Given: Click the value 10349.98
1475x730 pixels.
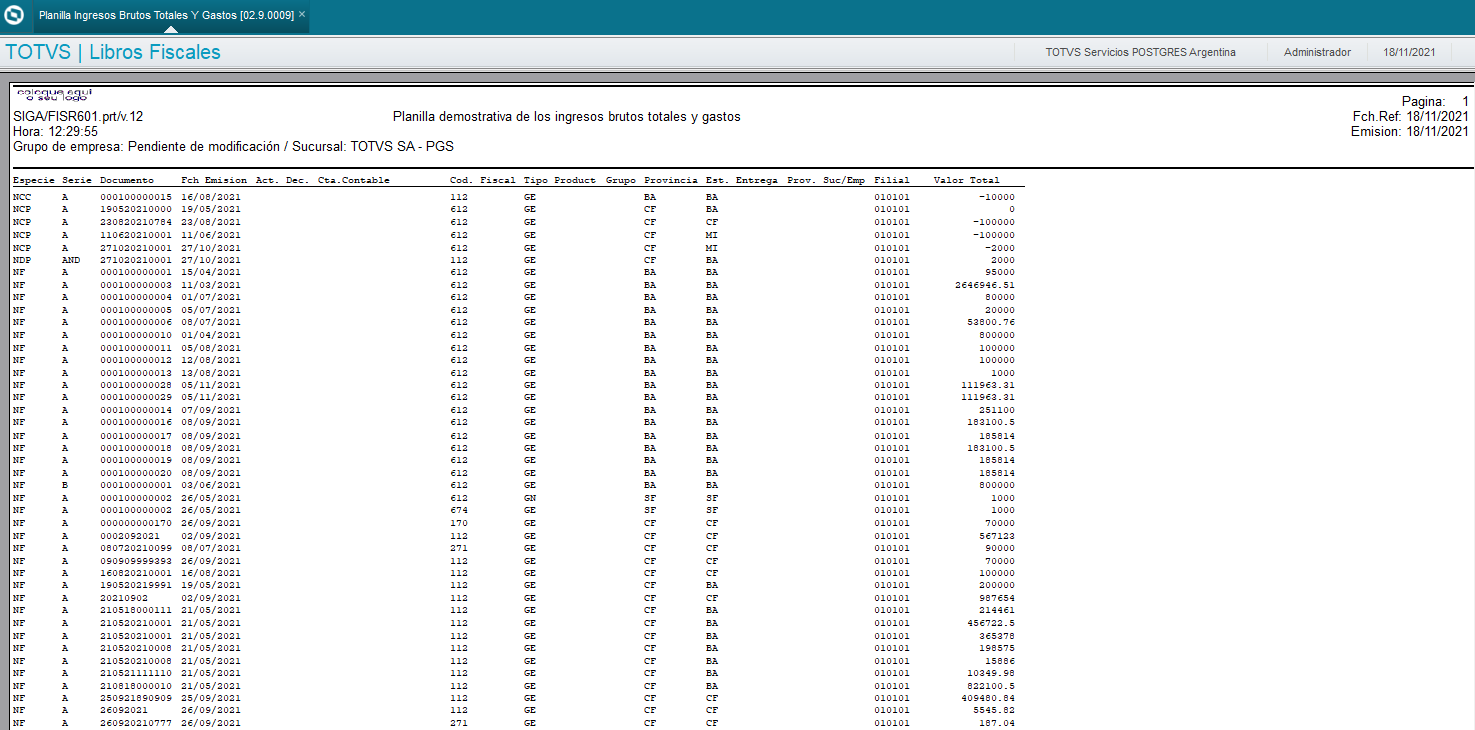Looking at the screenshot, I should (991, 673).
